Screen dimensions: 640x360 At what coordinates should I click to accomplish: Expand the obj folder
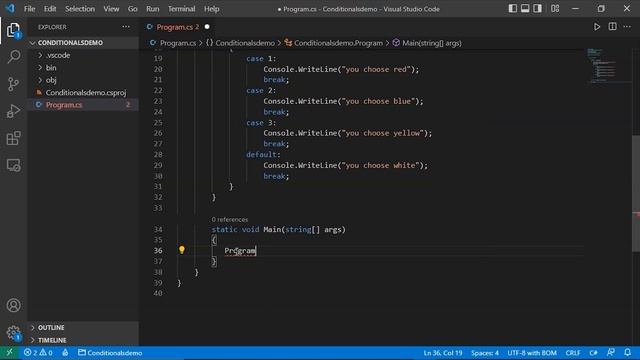83,80
